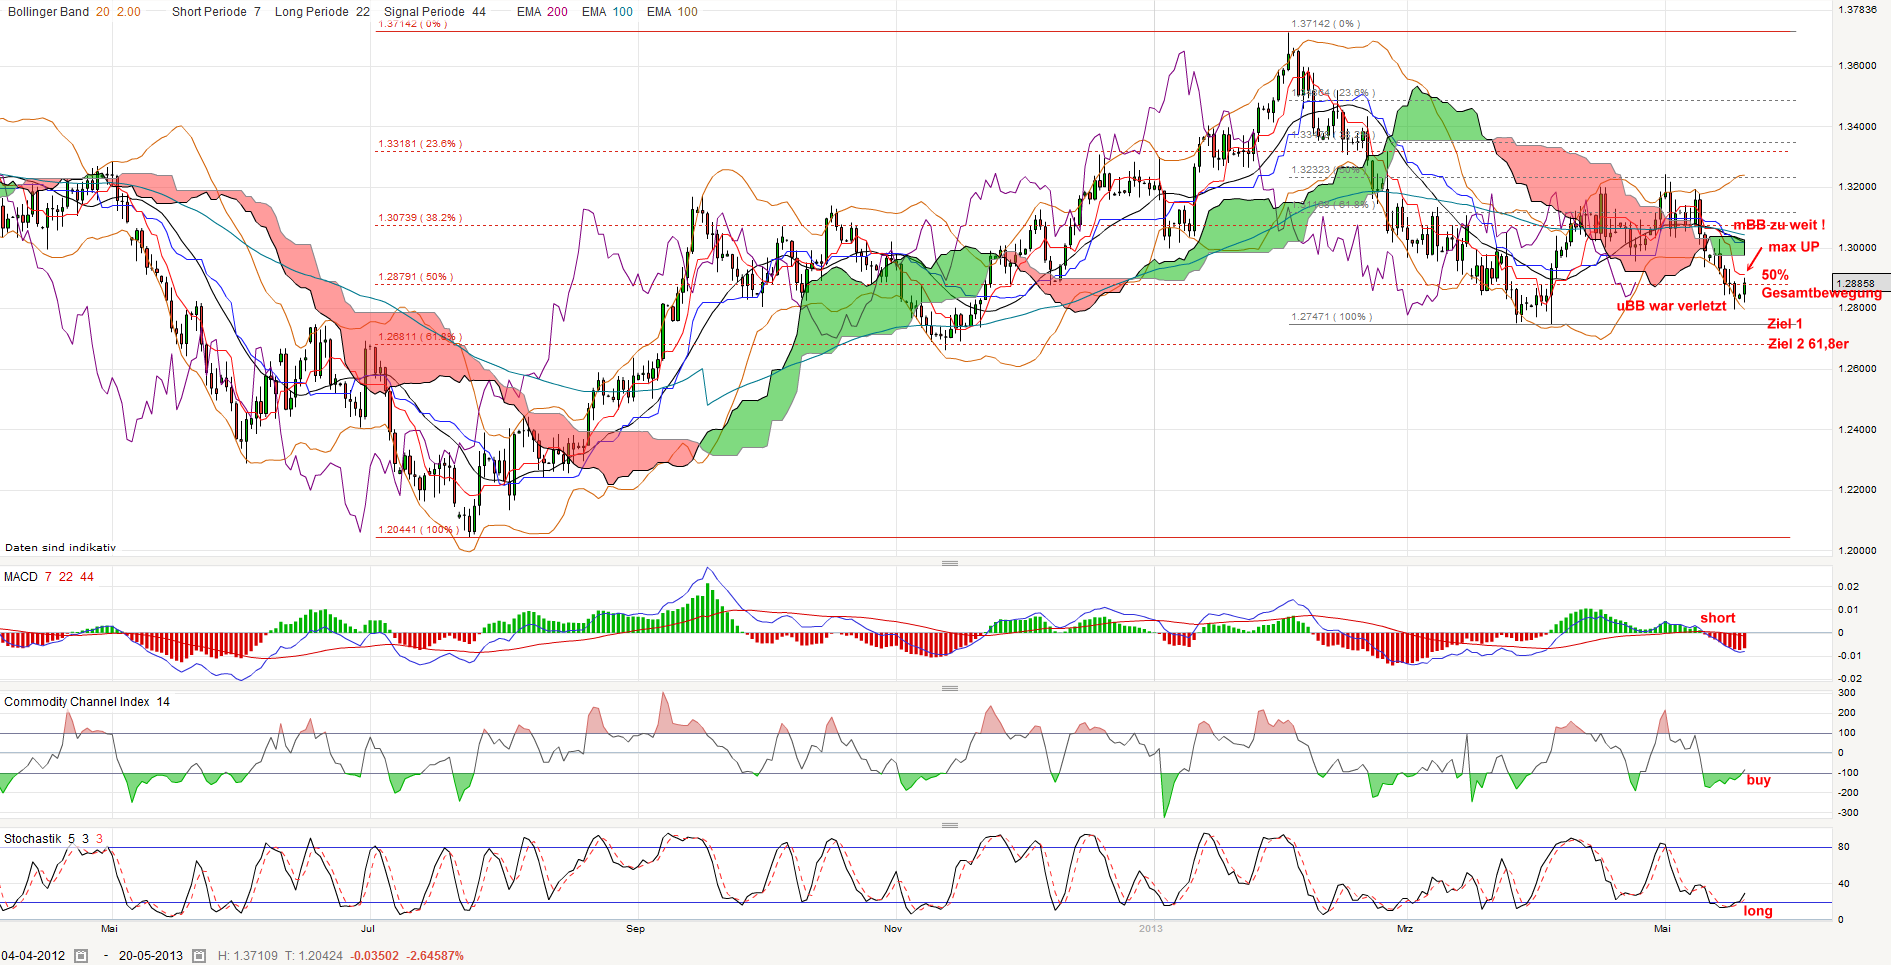Click the Nov marker on the time axis
The width and height of the screenshot is (1891, 965).
tap(893, 929)
